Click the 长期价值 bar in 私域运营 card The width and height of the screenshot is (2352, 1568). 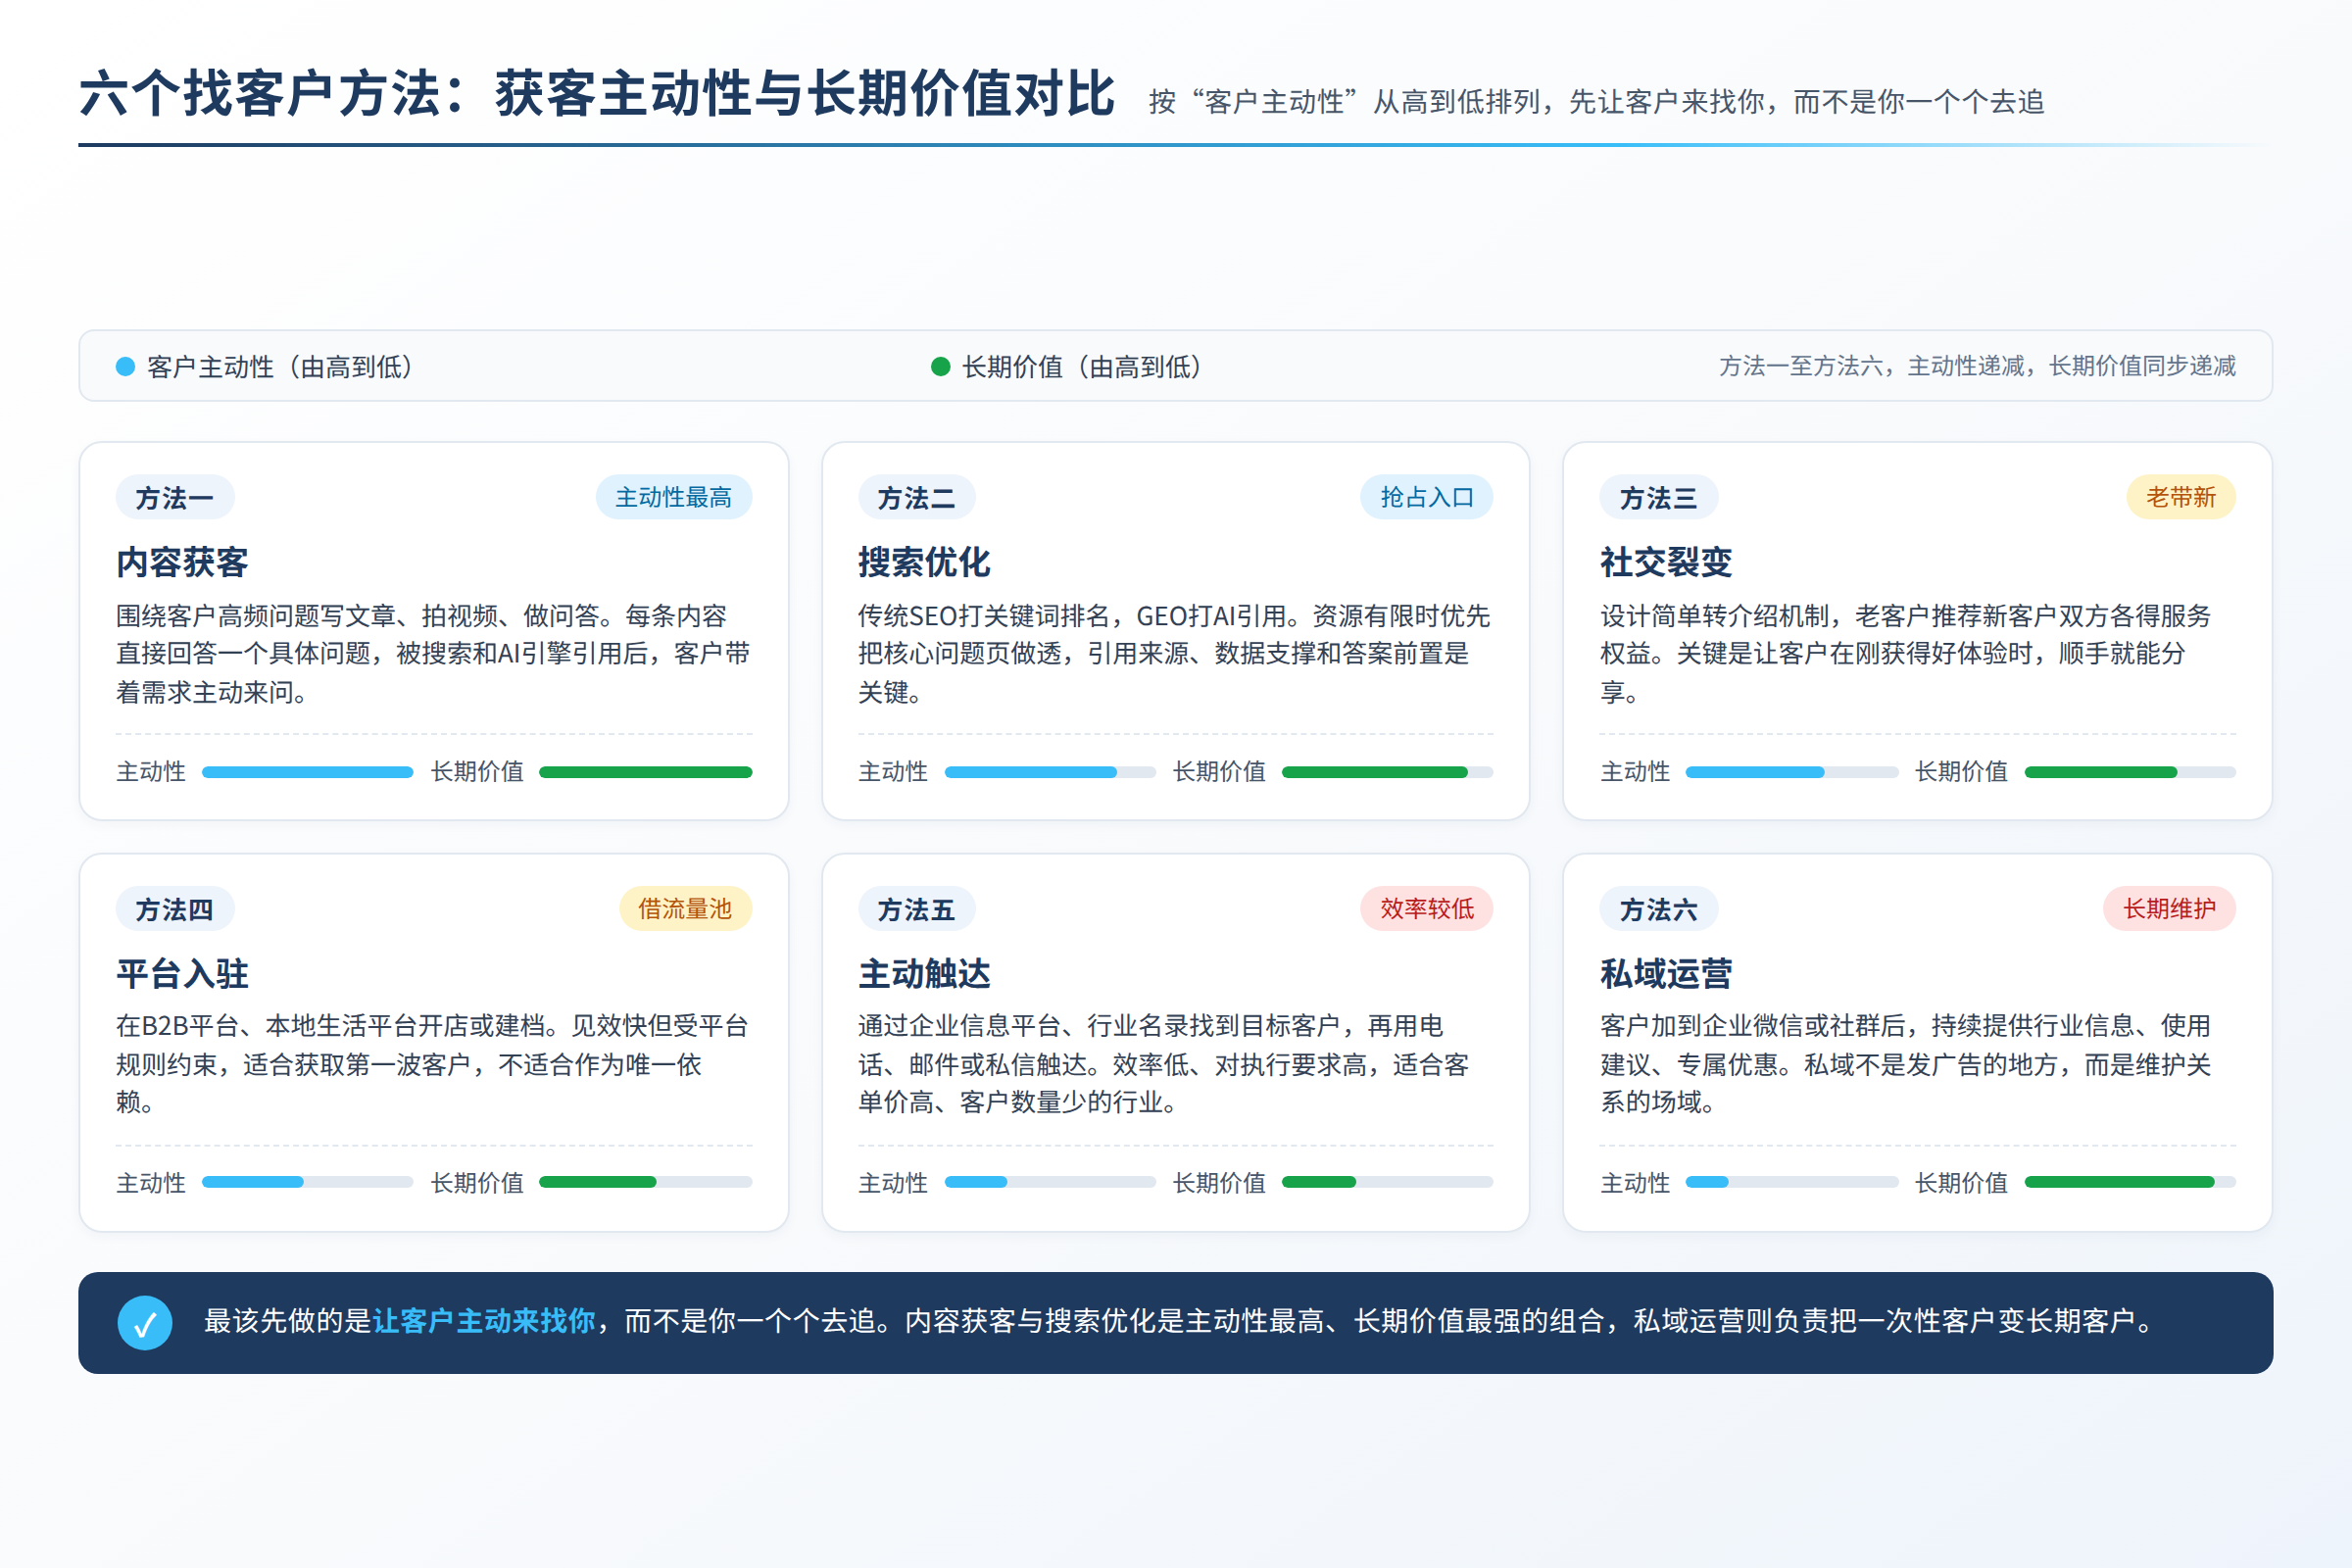2130,1182
